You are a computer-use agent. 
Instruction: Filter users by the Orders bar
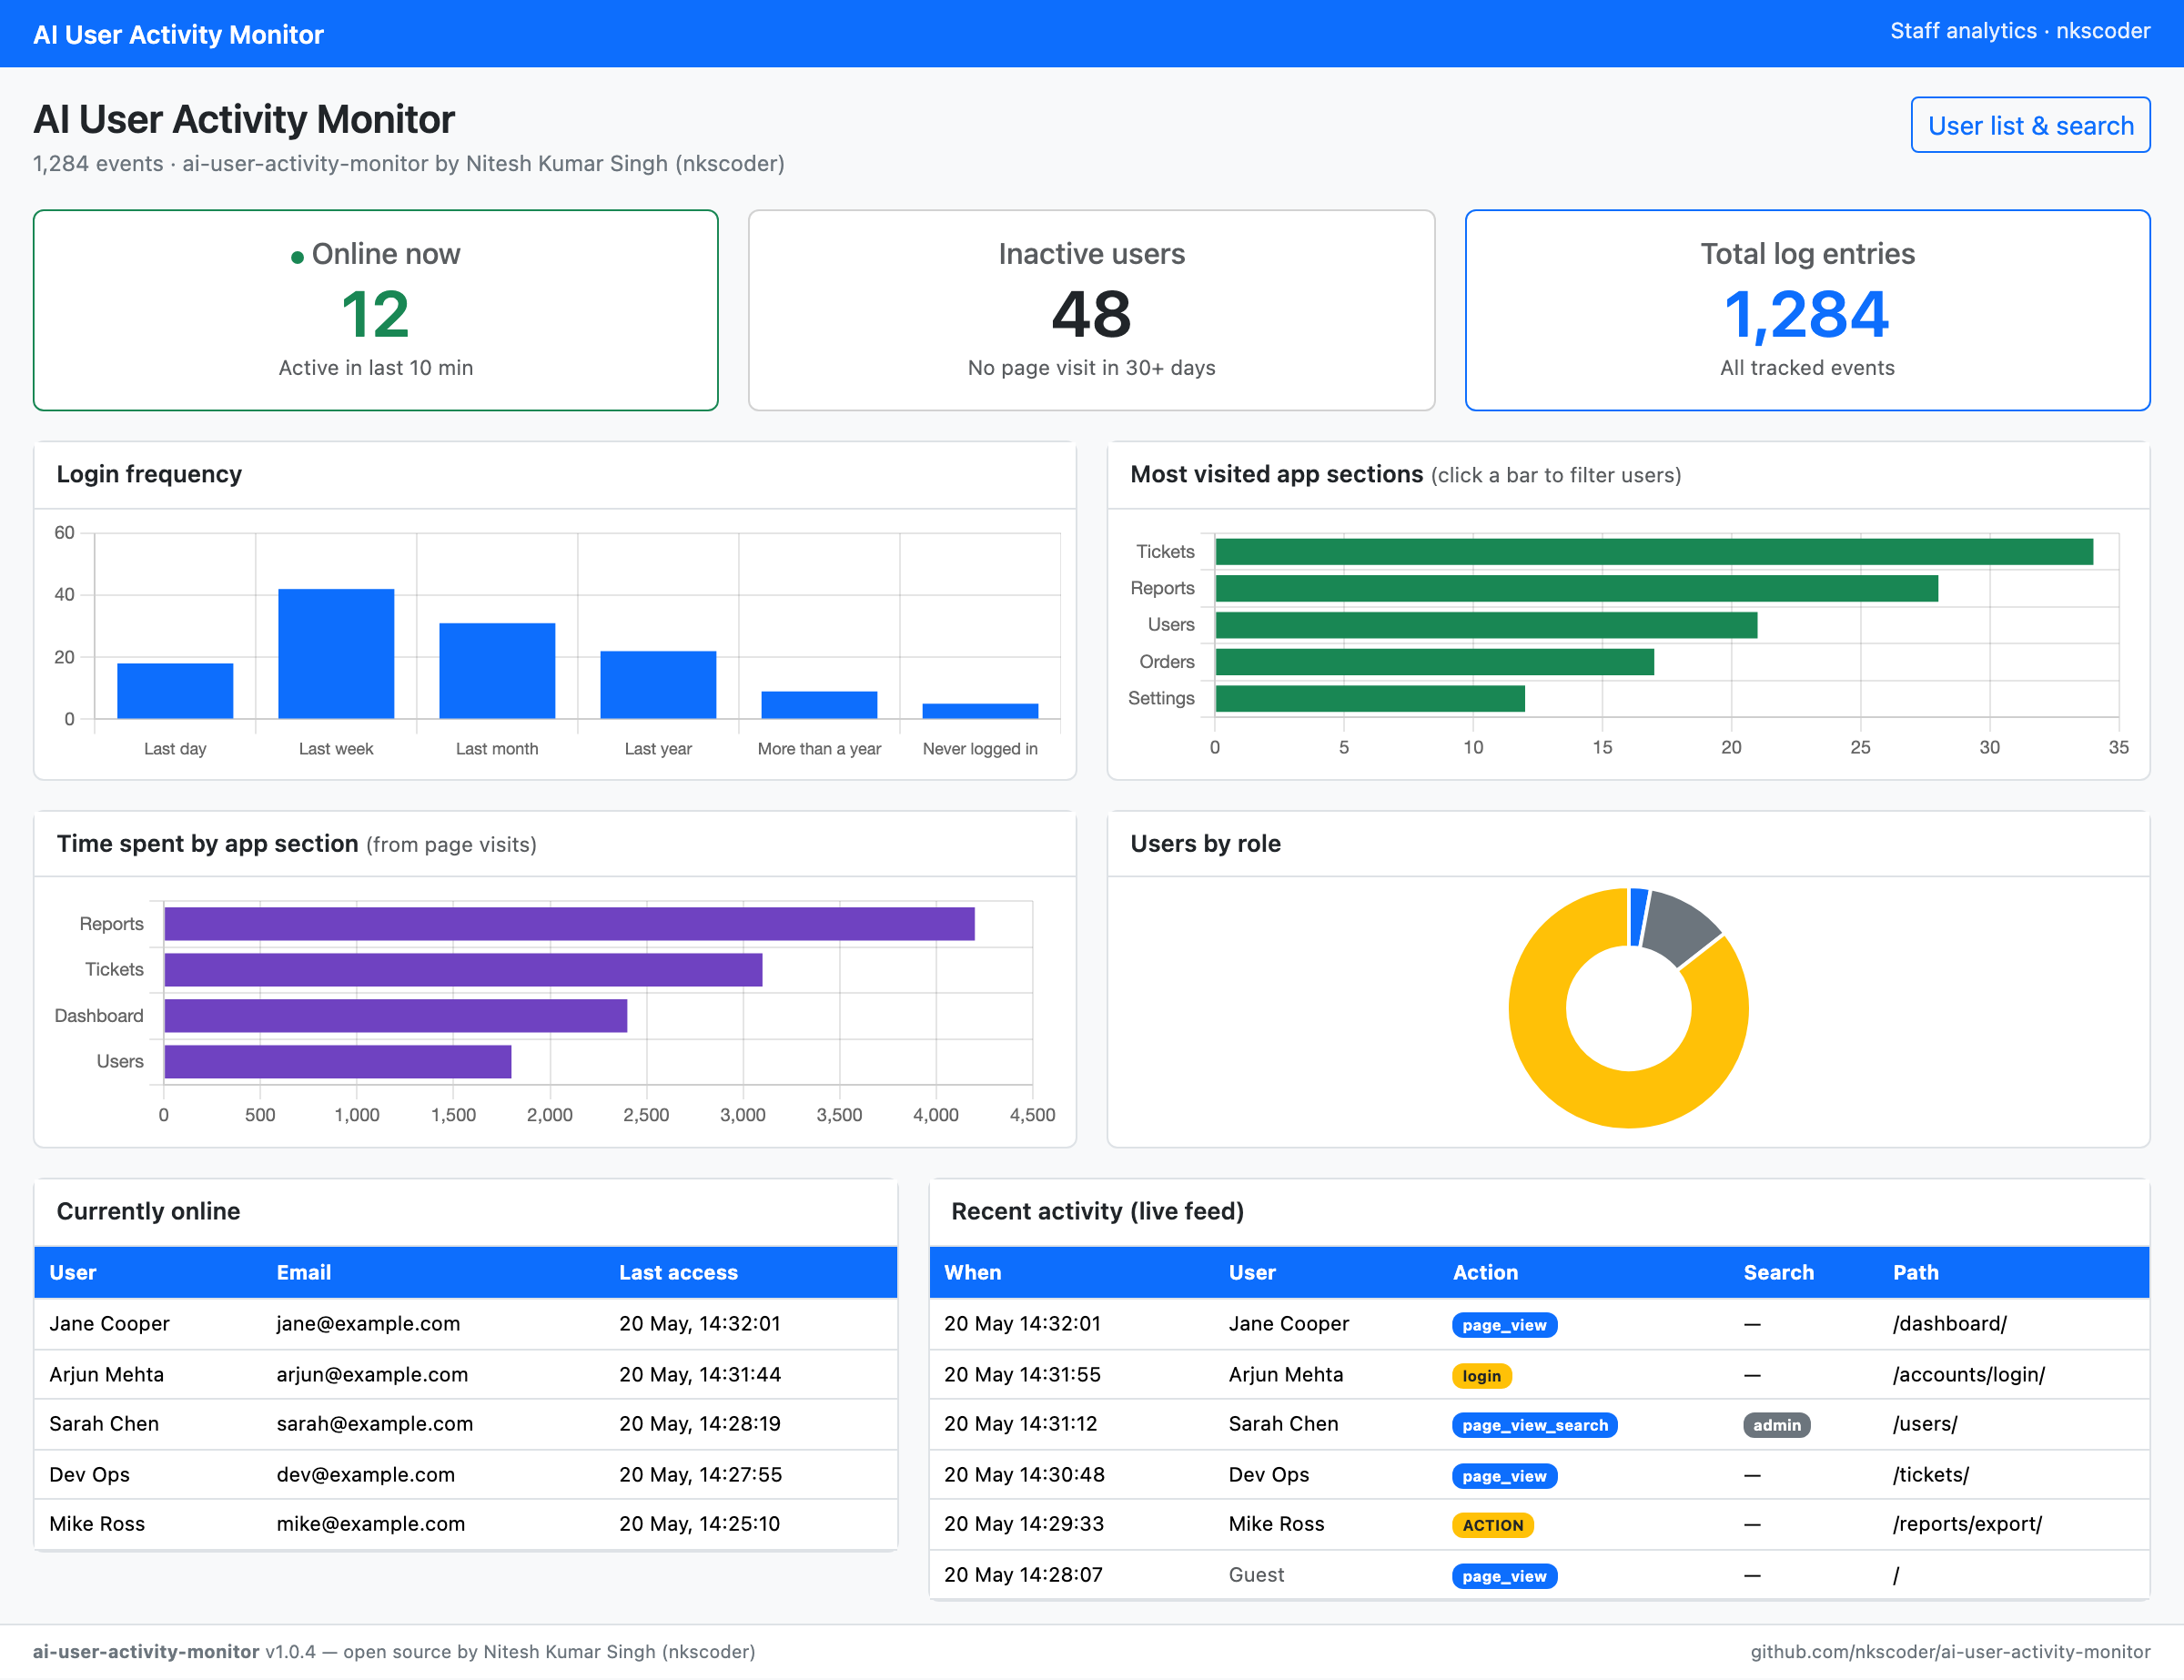click(x=1435, y=661)
